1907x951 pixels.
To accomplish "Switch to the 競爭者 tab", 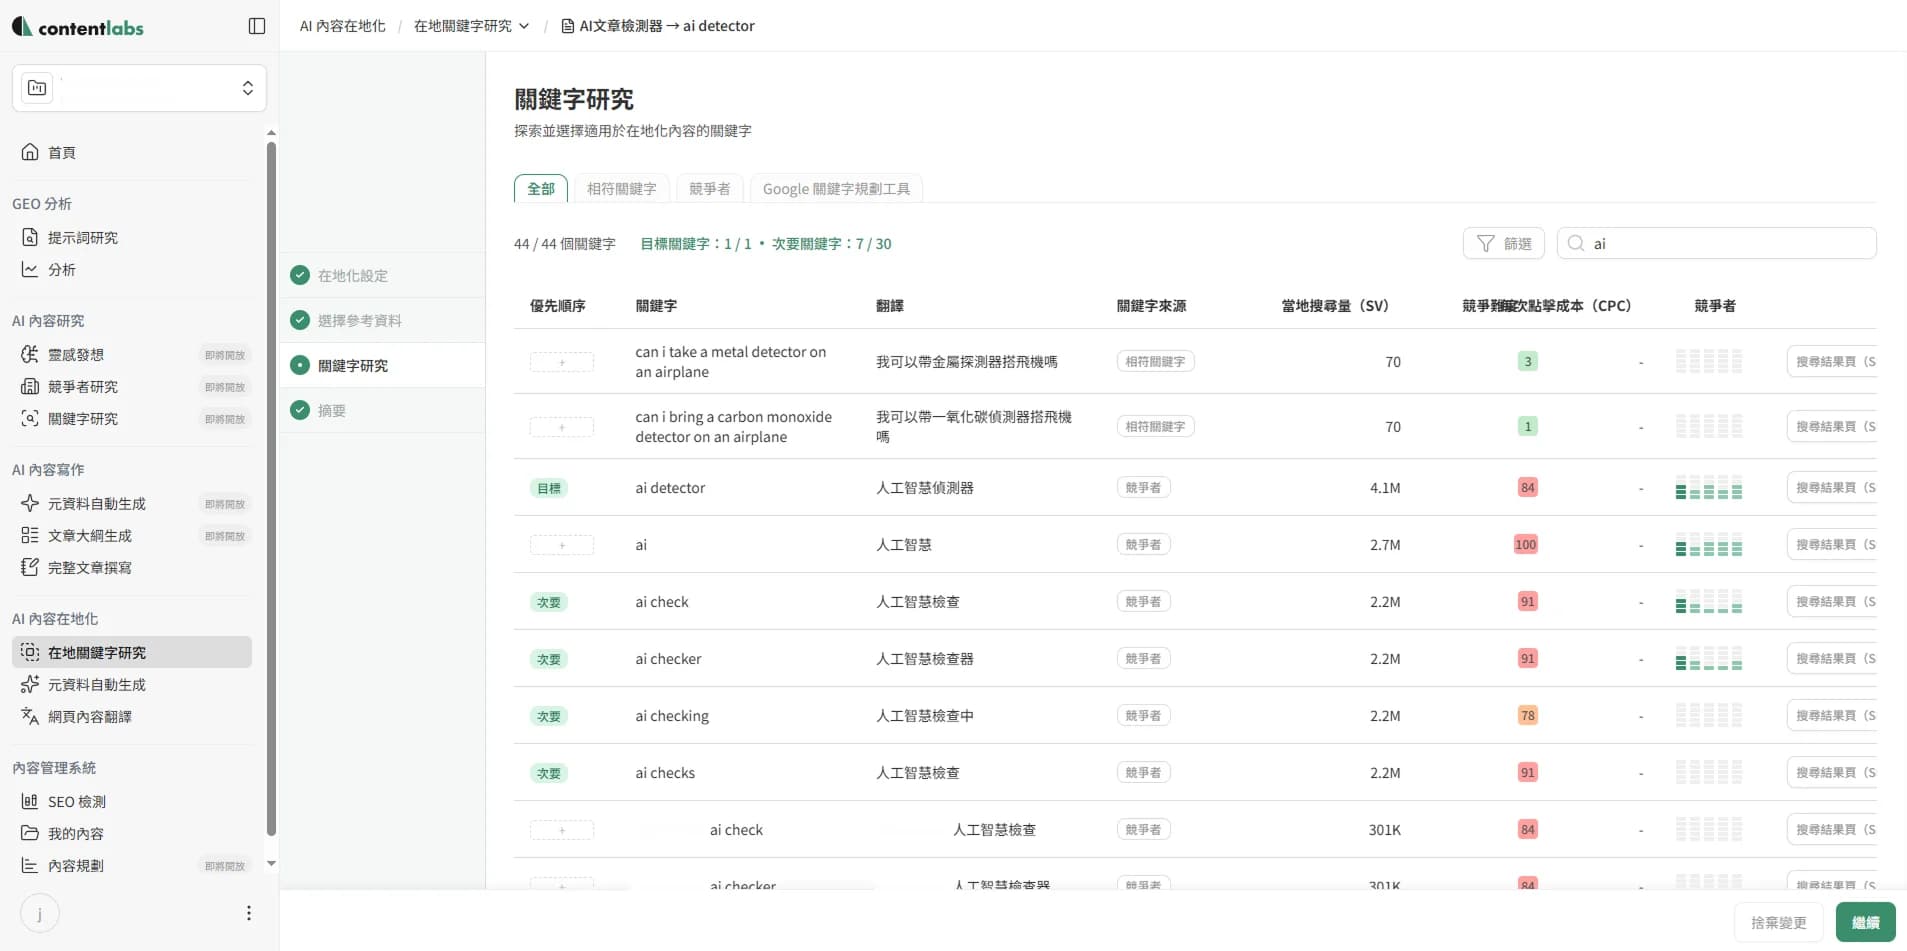I will click(x=709, y=188).
